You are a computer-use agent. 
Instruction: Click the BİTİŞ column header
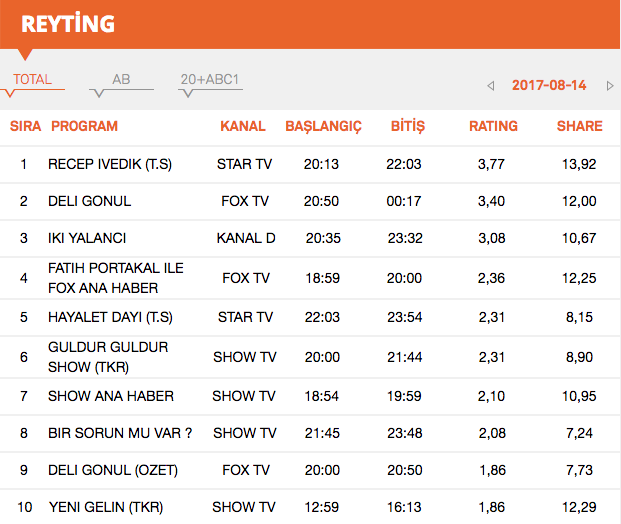click(407, 126)
